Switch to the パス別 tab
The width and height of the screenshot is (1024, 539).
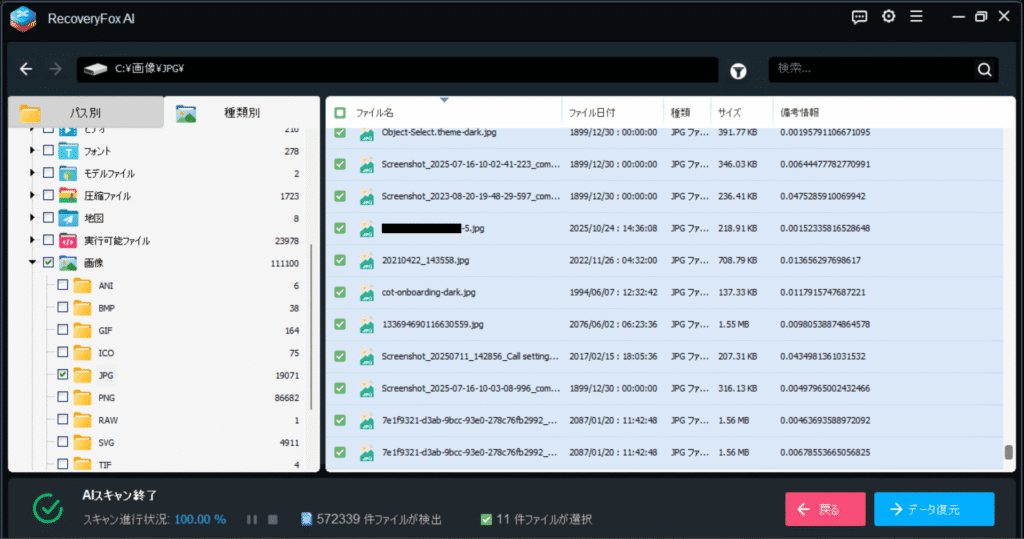click(86, 112)
